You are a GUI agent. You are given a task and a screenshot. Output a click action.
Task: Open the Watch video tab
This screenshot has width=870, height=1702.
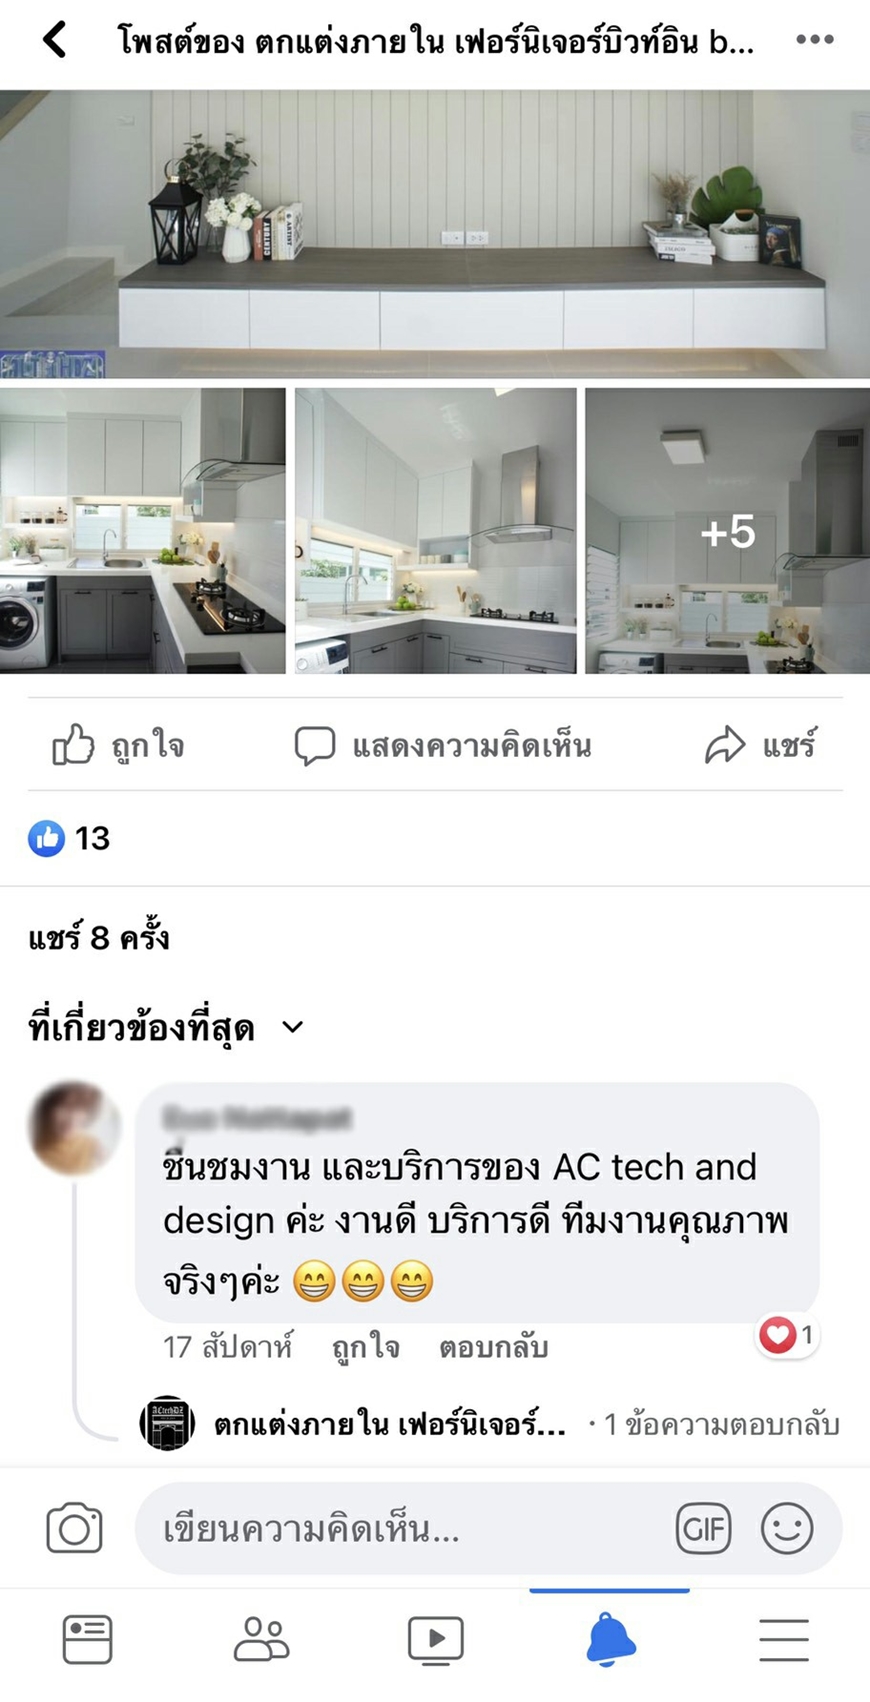click(x=435, y=1640)
